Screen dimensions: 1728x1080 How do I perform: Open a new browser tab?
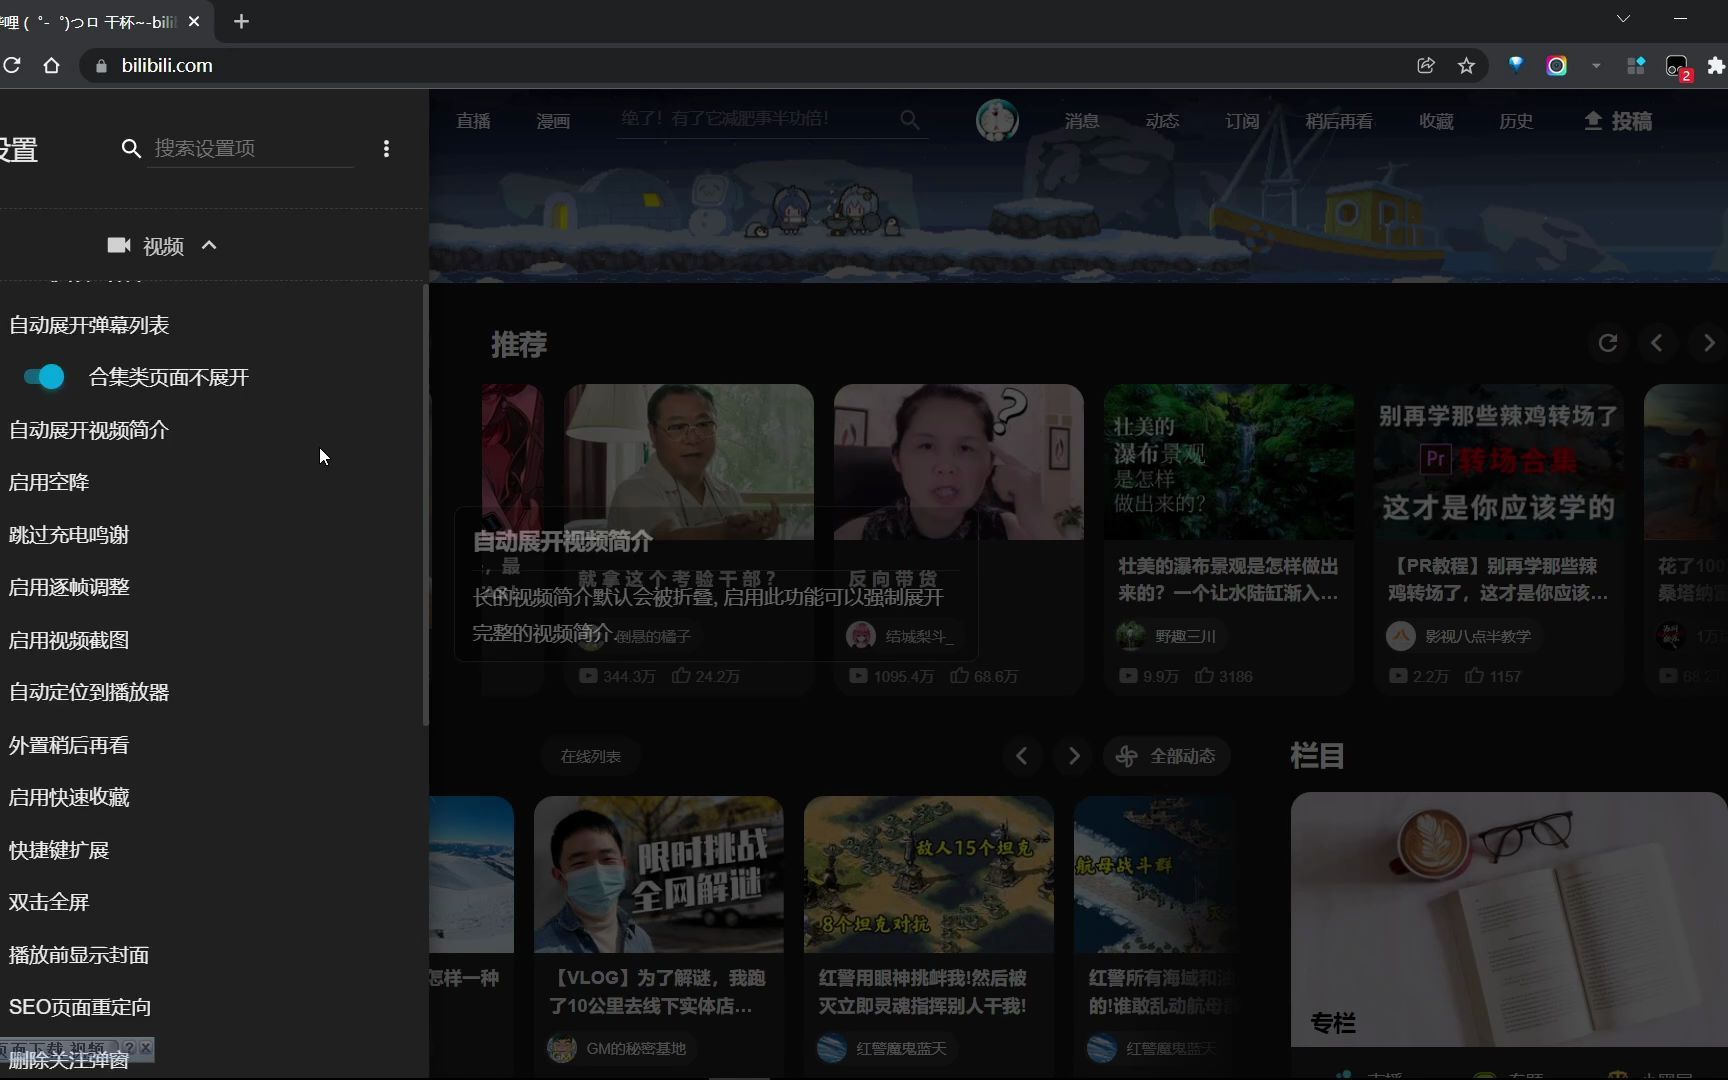tap(241, 21)
